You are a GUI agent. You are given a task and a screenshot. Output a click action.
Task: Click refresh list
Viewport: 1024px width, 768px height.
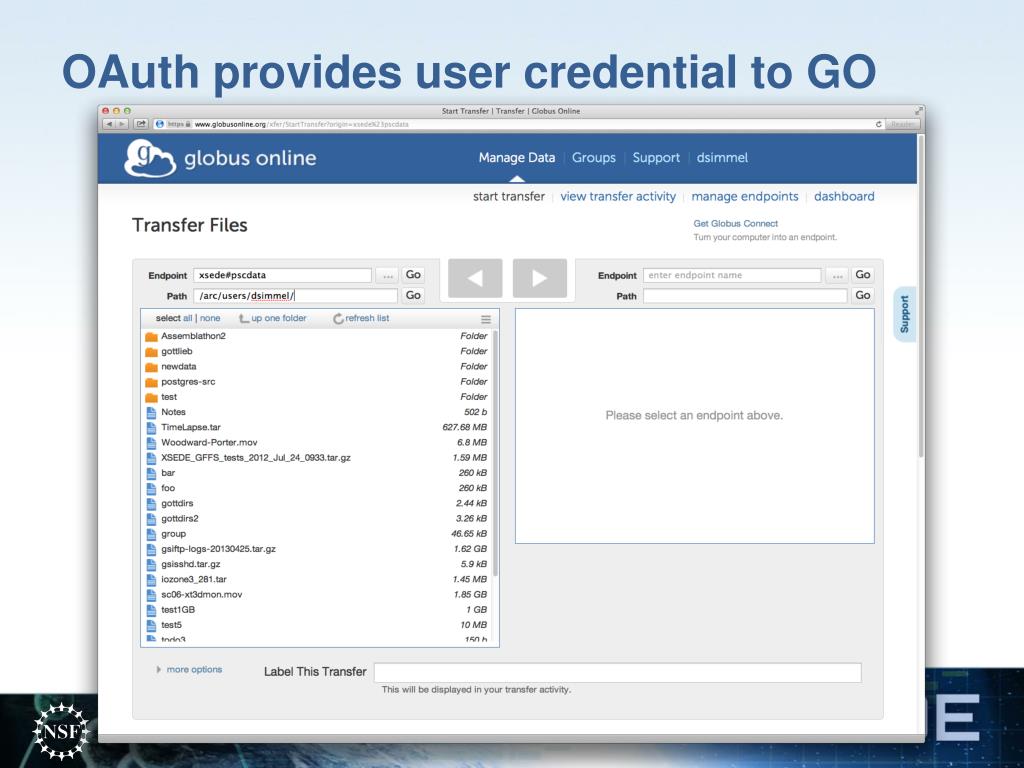pos(361,318)
